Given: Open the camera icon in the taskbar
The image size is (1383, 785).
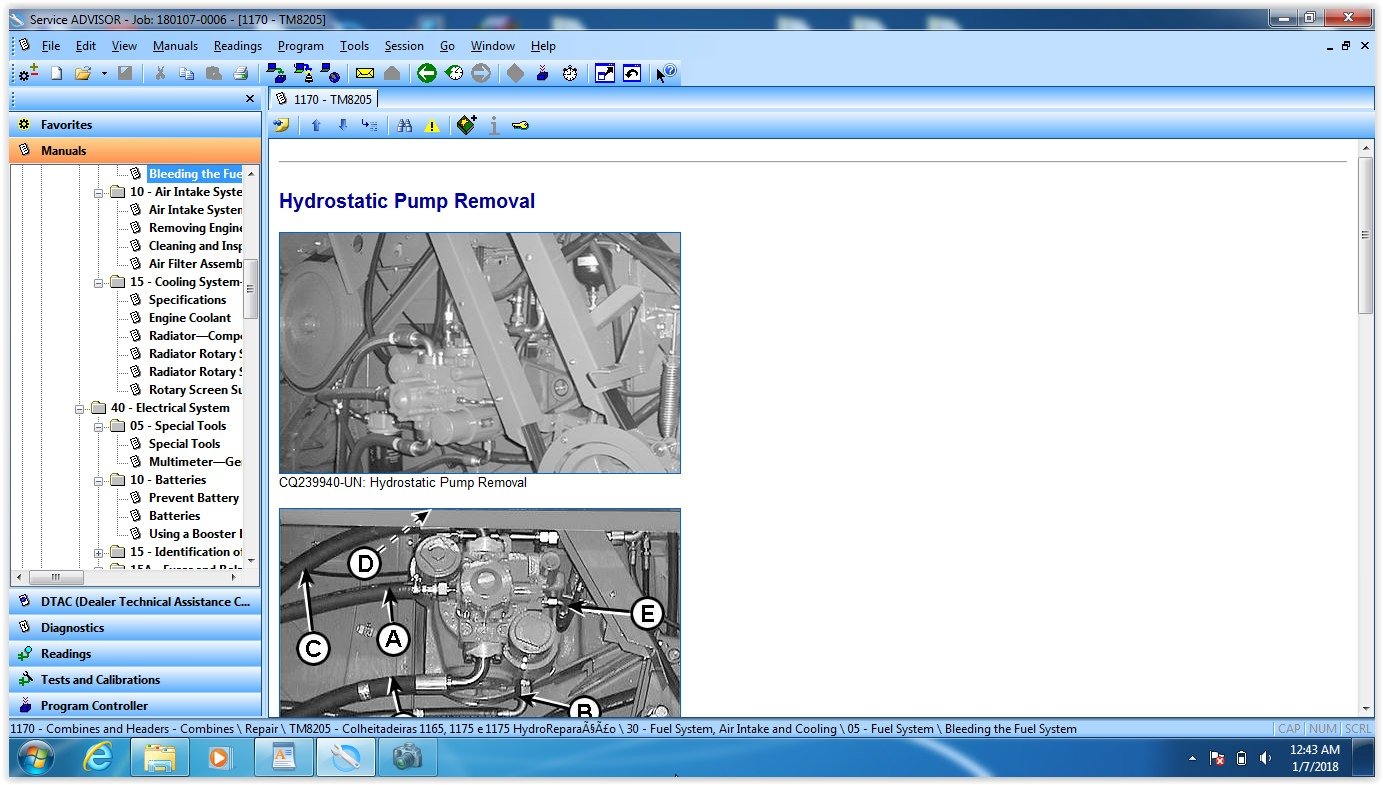Looking at the screenshot, I should [407, 758].
